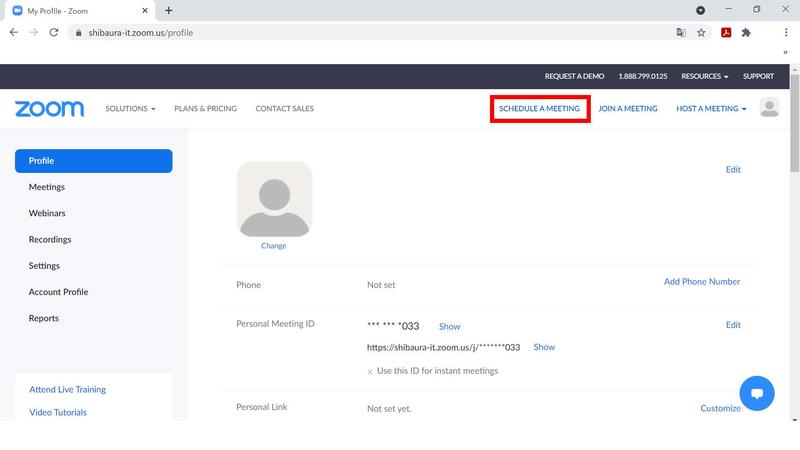This screenshot has height=450, width=800.
Task: Open a new browser tab with the plus icon
Action: point(168,10)
